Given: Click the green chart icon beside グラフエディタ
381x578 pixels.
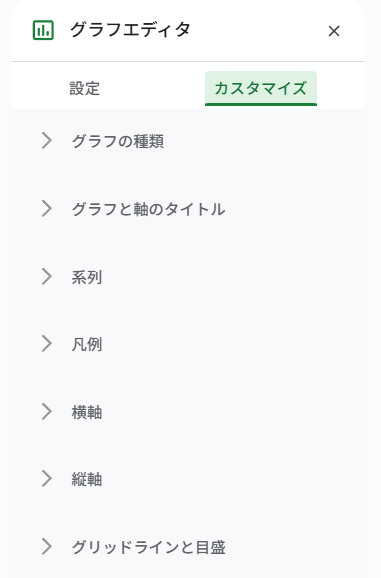Looking at the screenshot, I should pyautogui.click(x=43, y=30).
